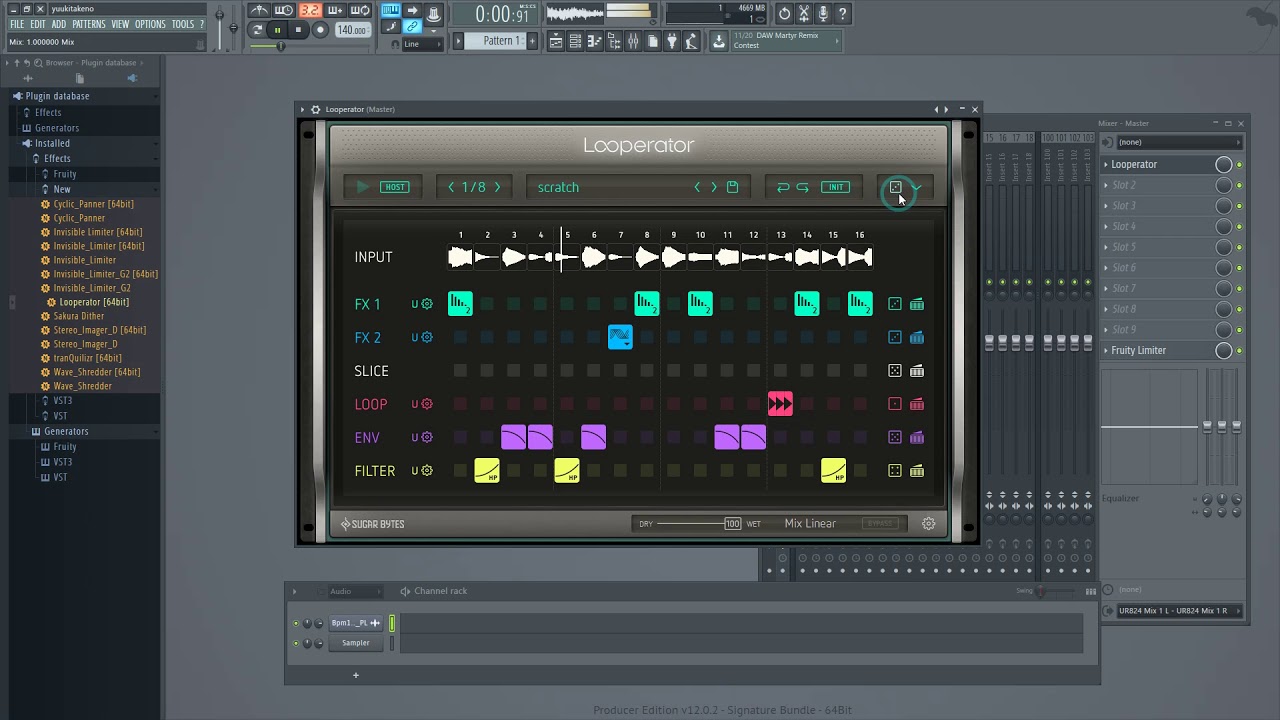Open the Fruity Limiter slot arrow menu
Image resolution: width=1280 pixels, height=720 pixels.
point(1106,350)
